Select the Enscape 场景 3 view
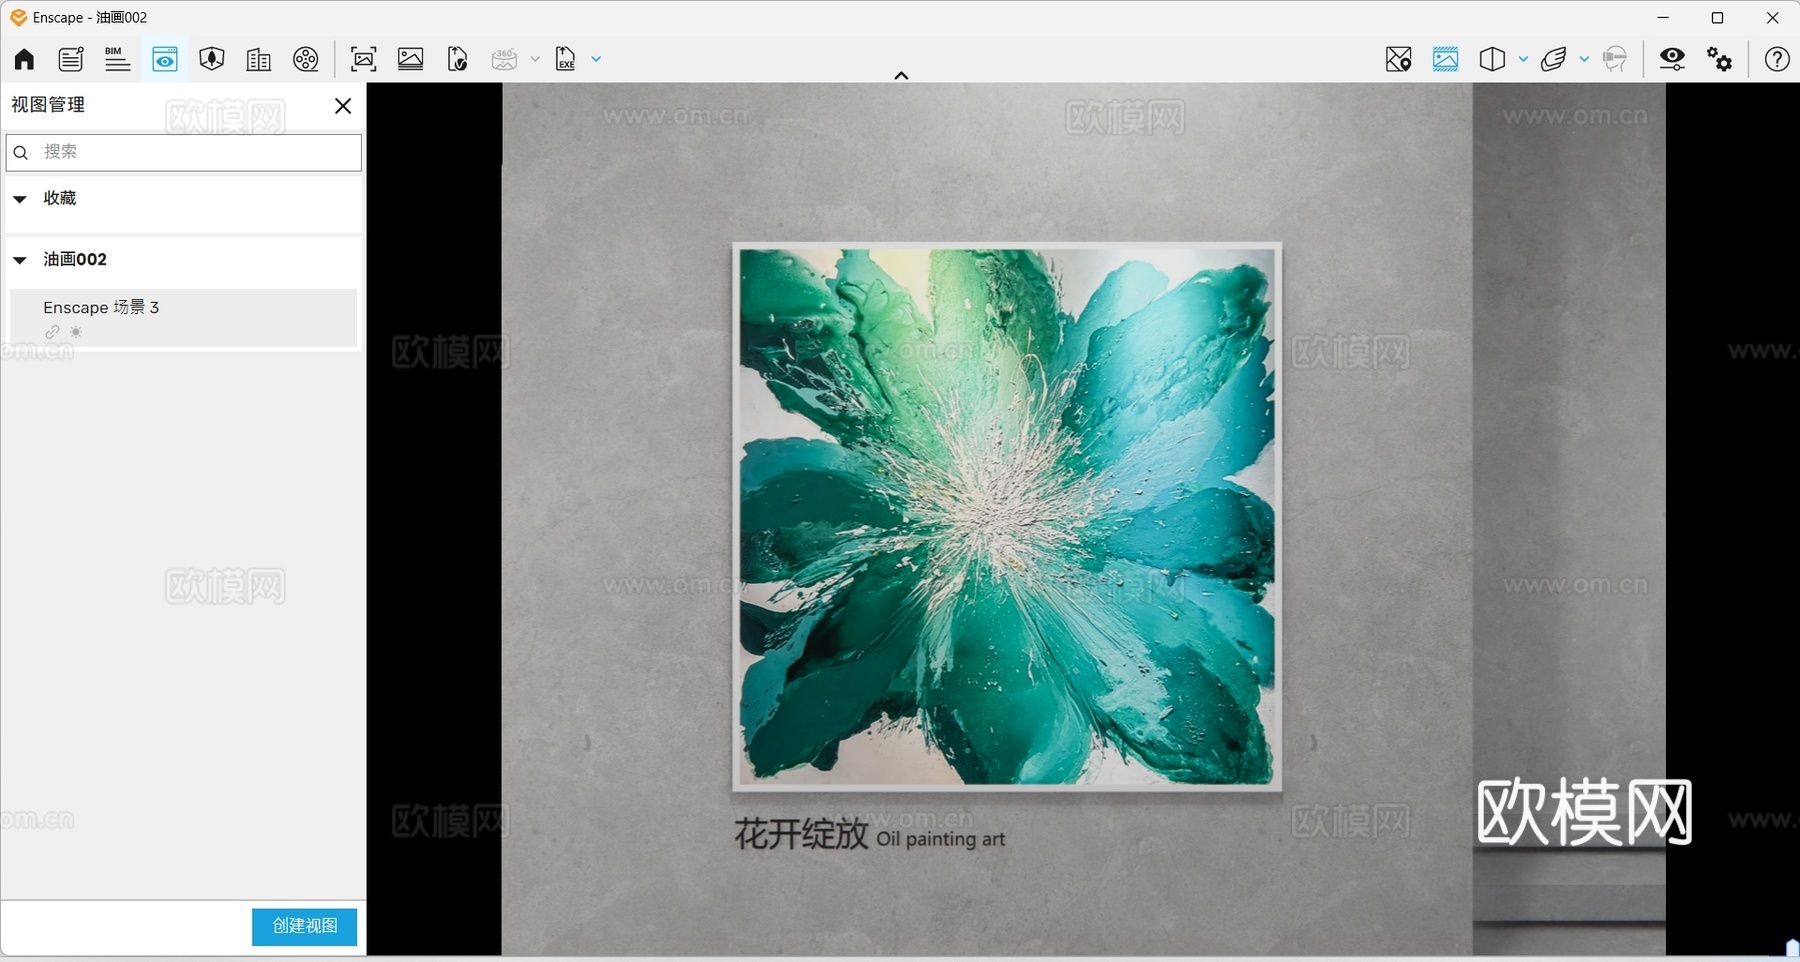 point(184,318)
